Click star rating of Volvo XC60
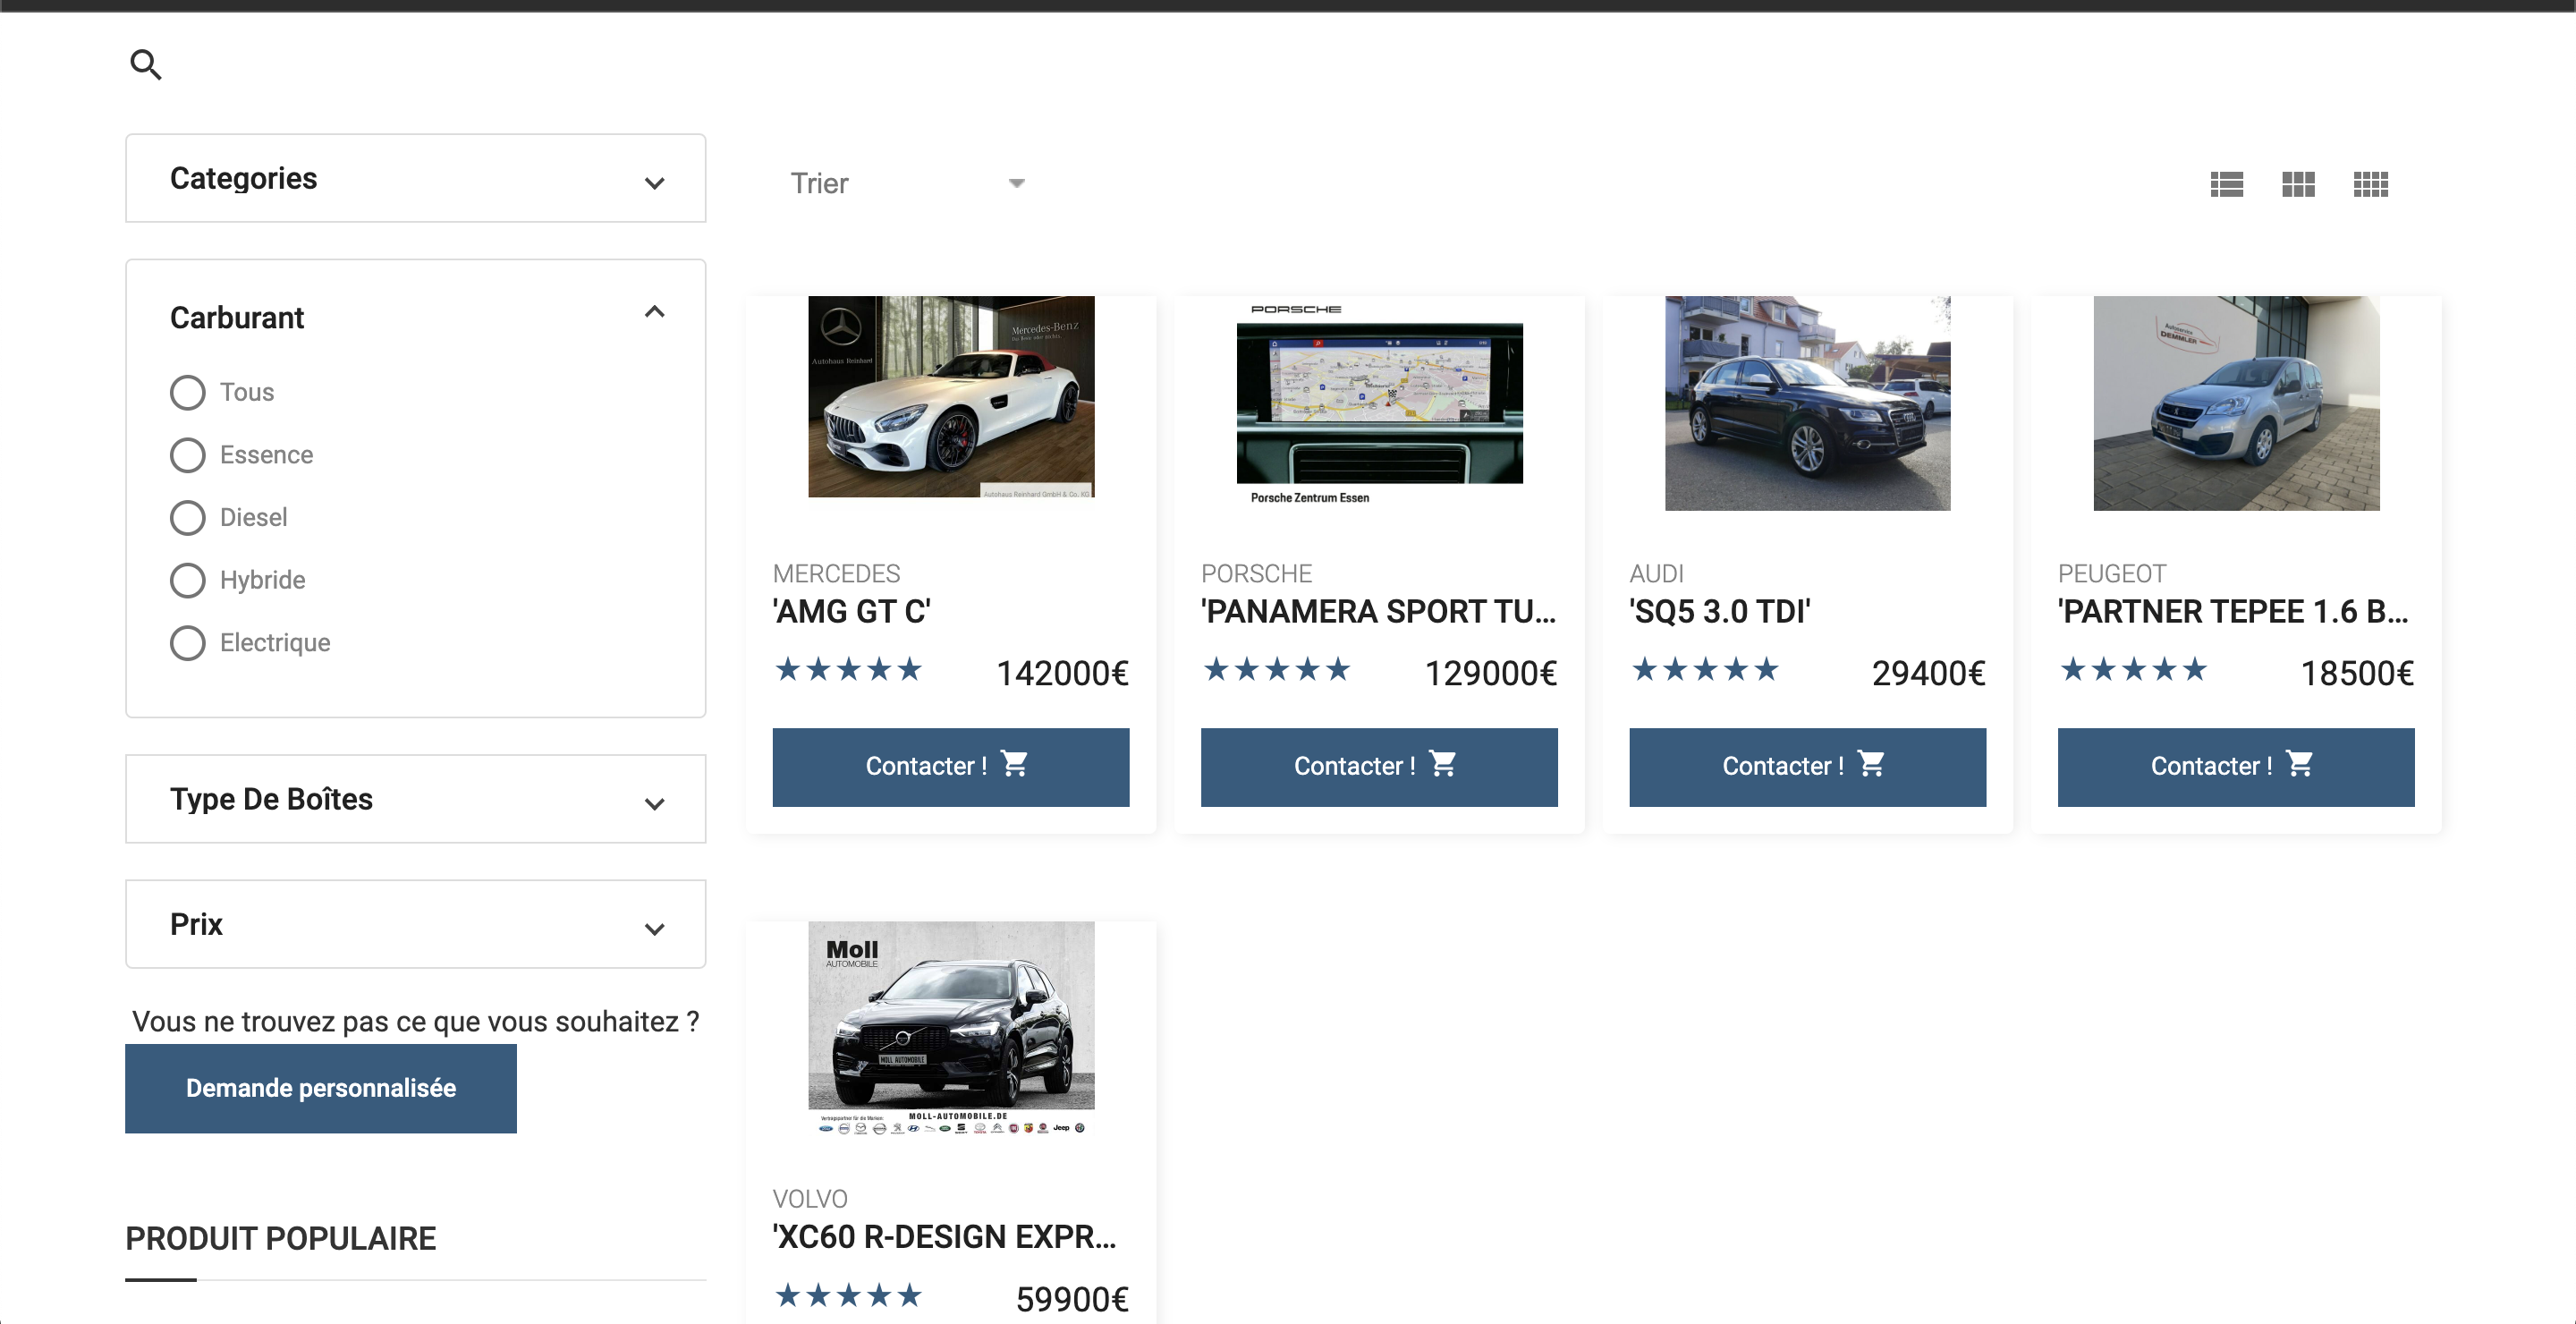 tap(848, 1296)
